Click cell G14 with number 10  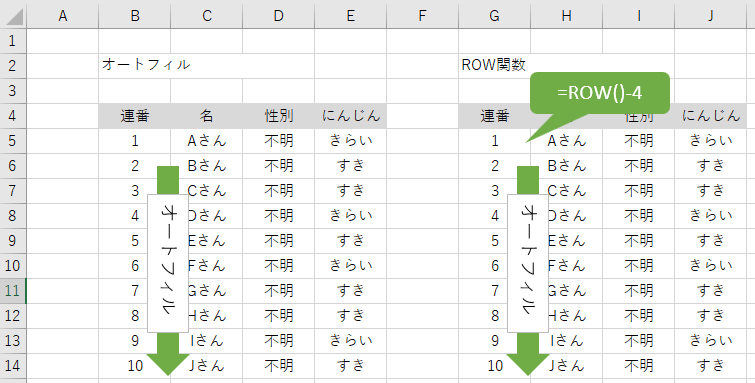point(495,366)
